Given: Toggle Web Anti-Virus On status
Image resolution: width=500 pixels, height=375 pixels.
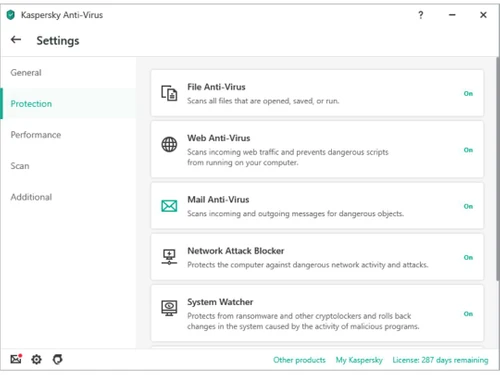Looking at the screenshot, I should pos(468,150).
